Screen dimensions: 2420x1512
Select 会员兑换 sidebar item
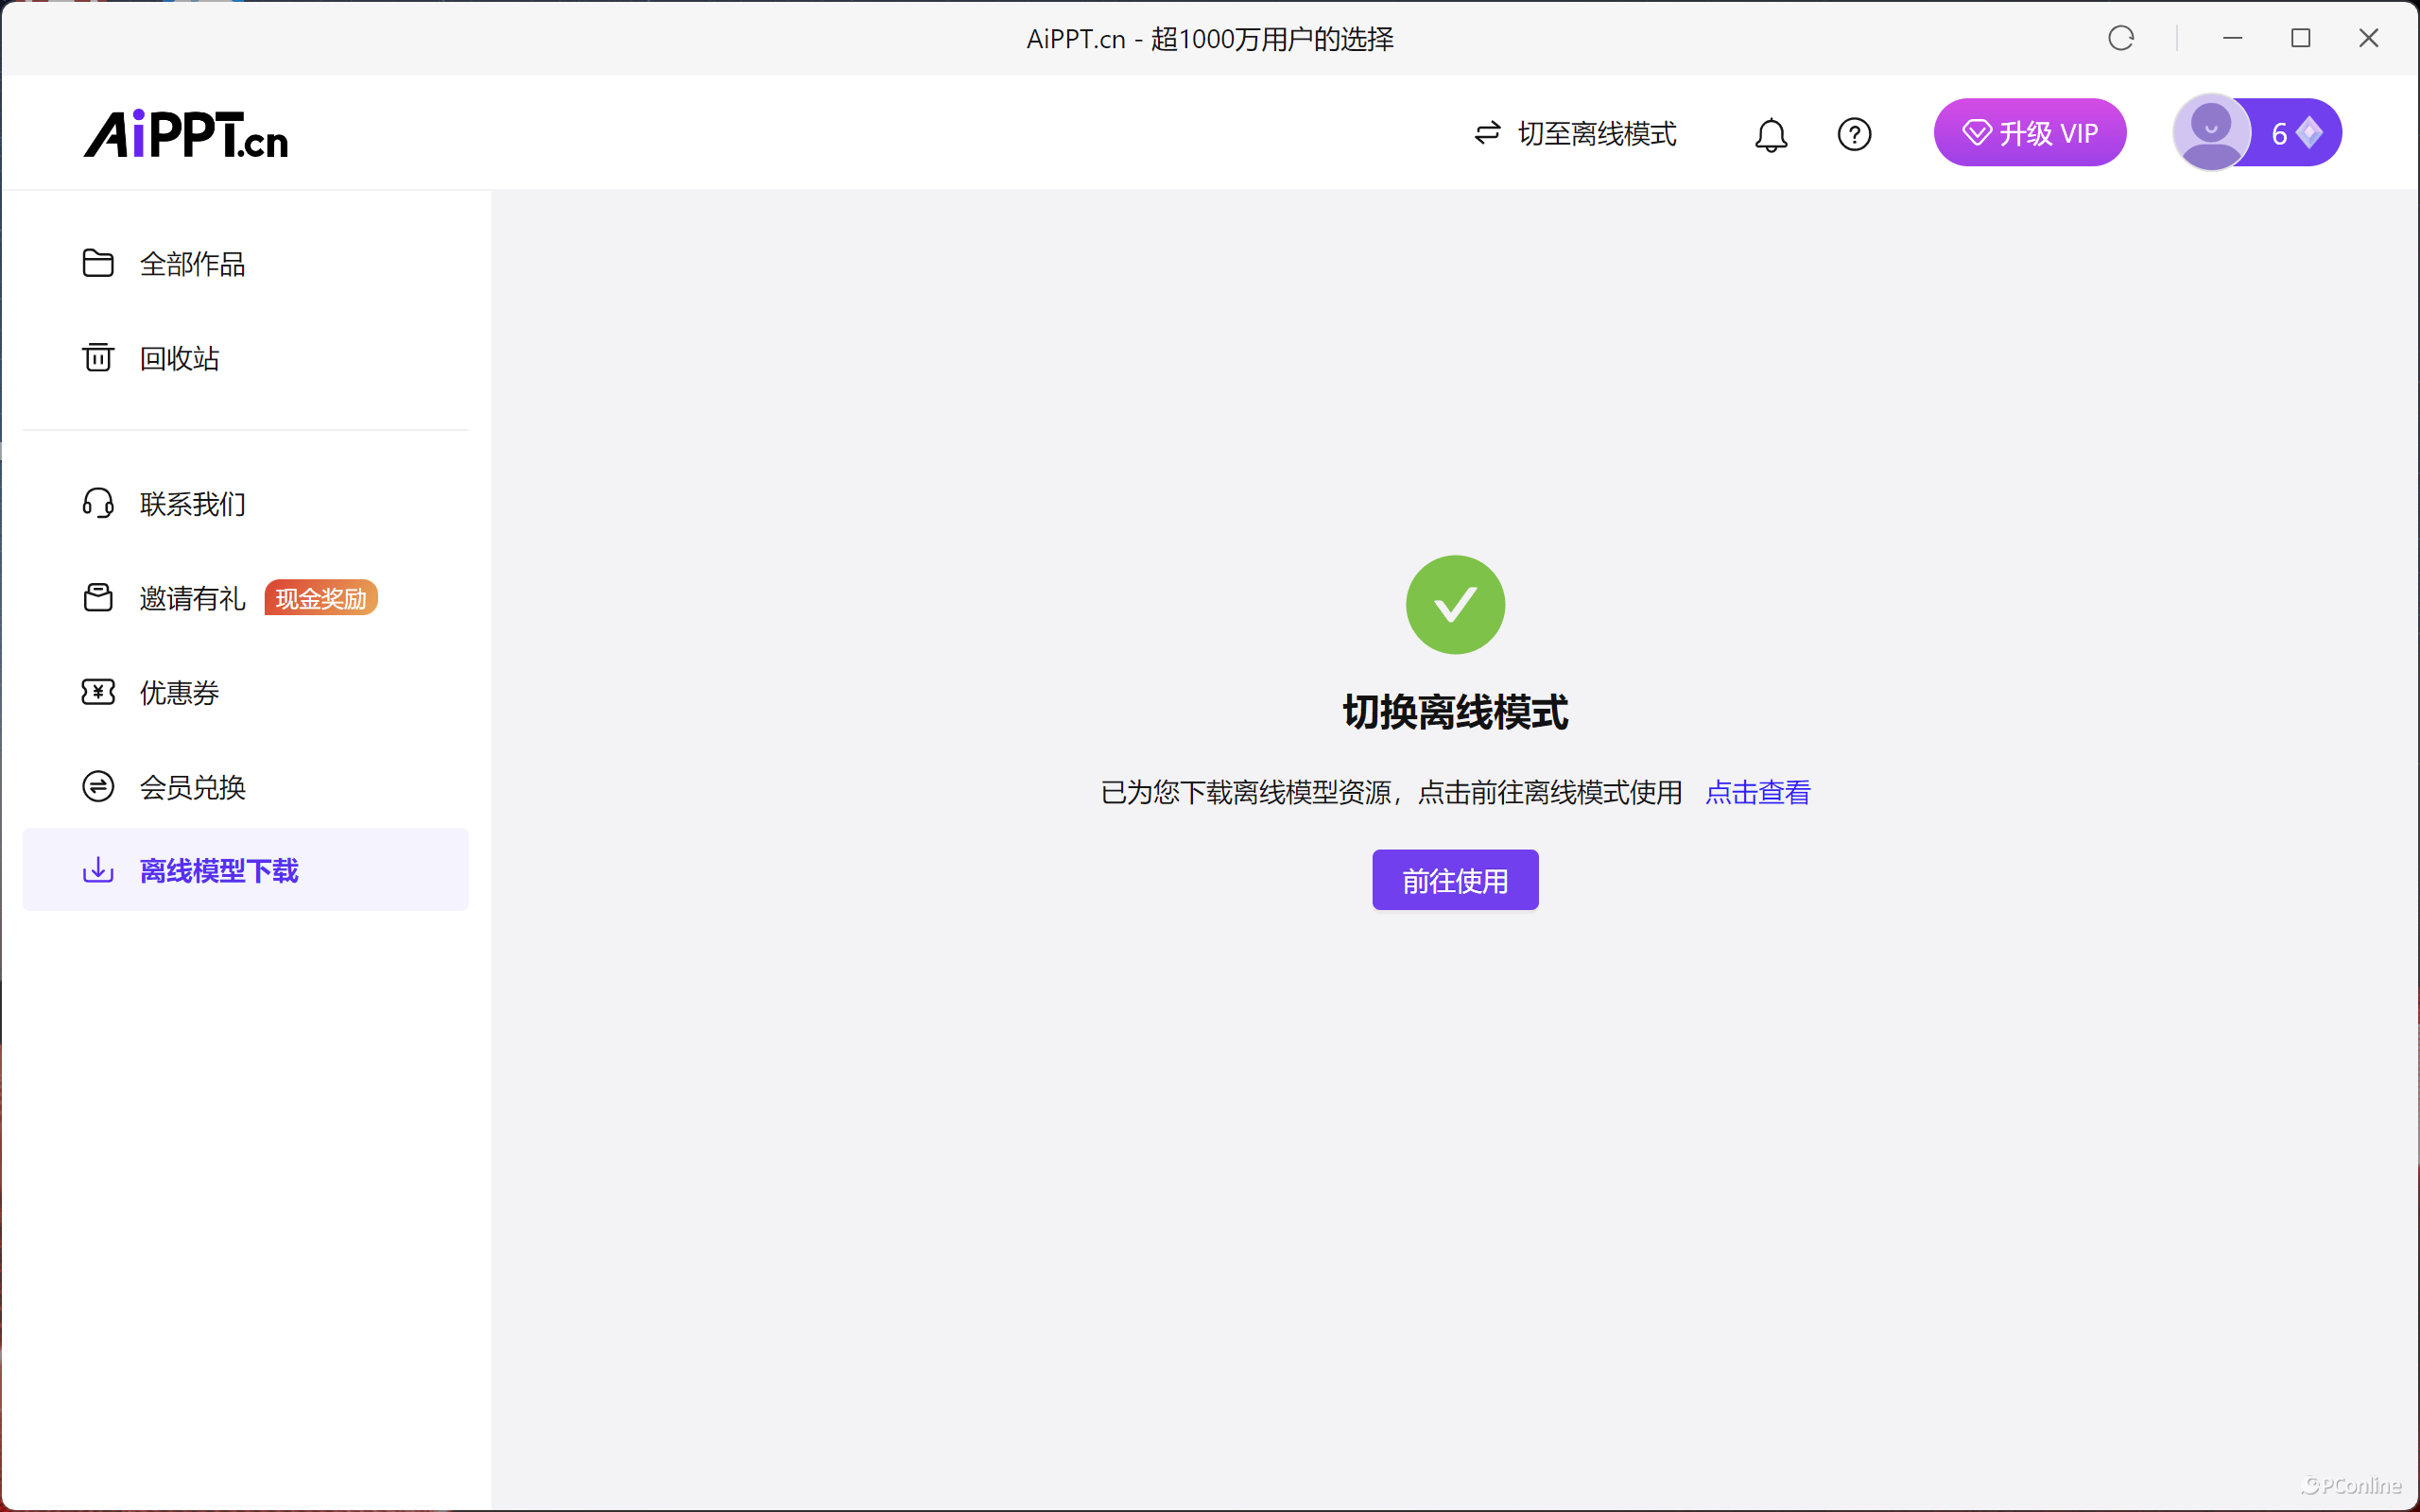click(192, 787)
